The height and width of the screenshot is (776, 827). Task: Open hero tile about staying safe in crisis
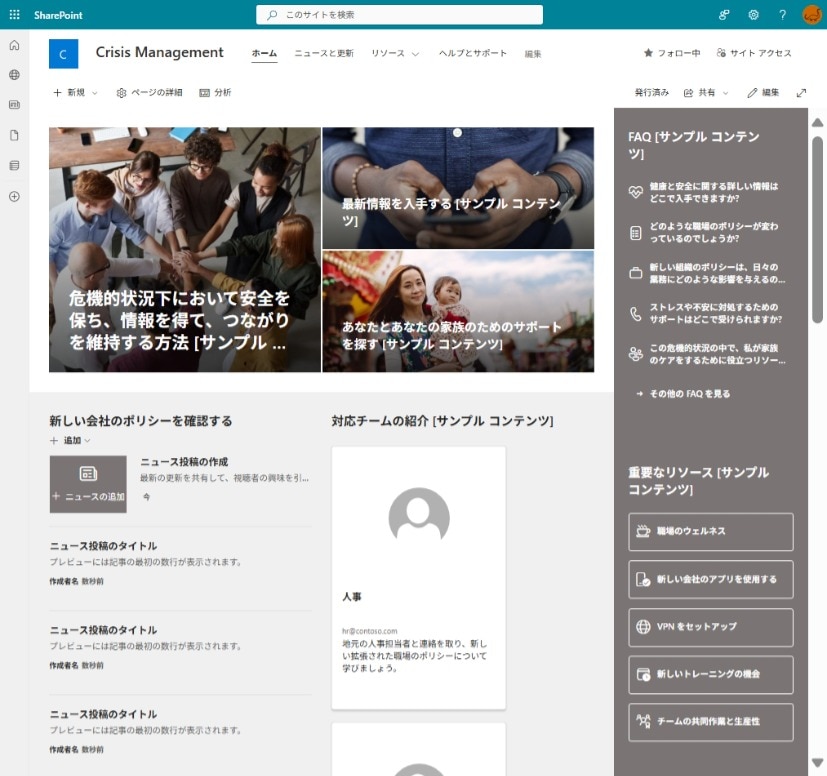pos(185,250)
